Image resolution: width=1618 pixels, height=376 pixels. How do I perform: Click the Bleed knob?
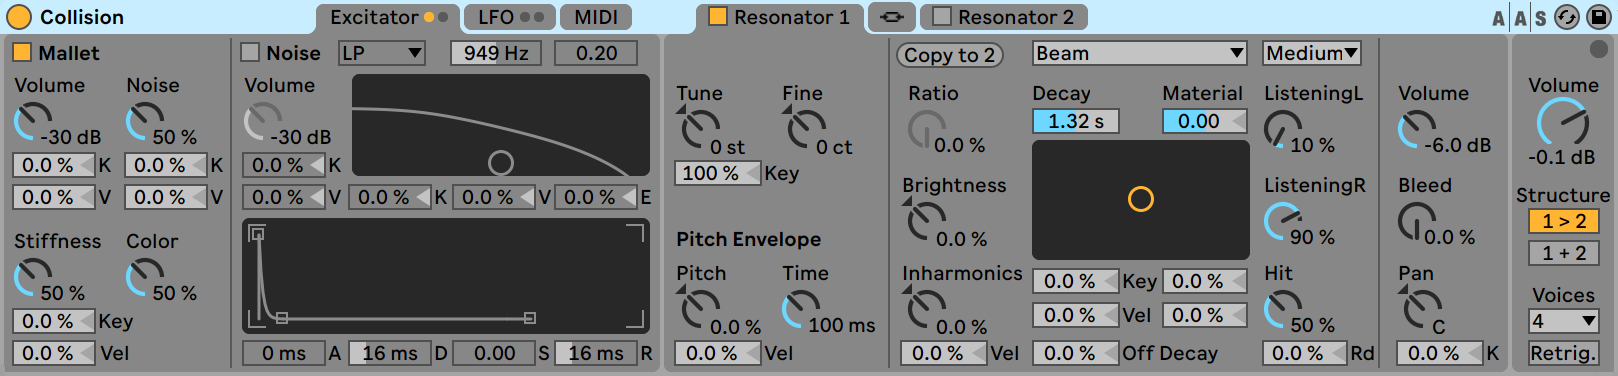pyautogui.click(x=1416, y=222)
